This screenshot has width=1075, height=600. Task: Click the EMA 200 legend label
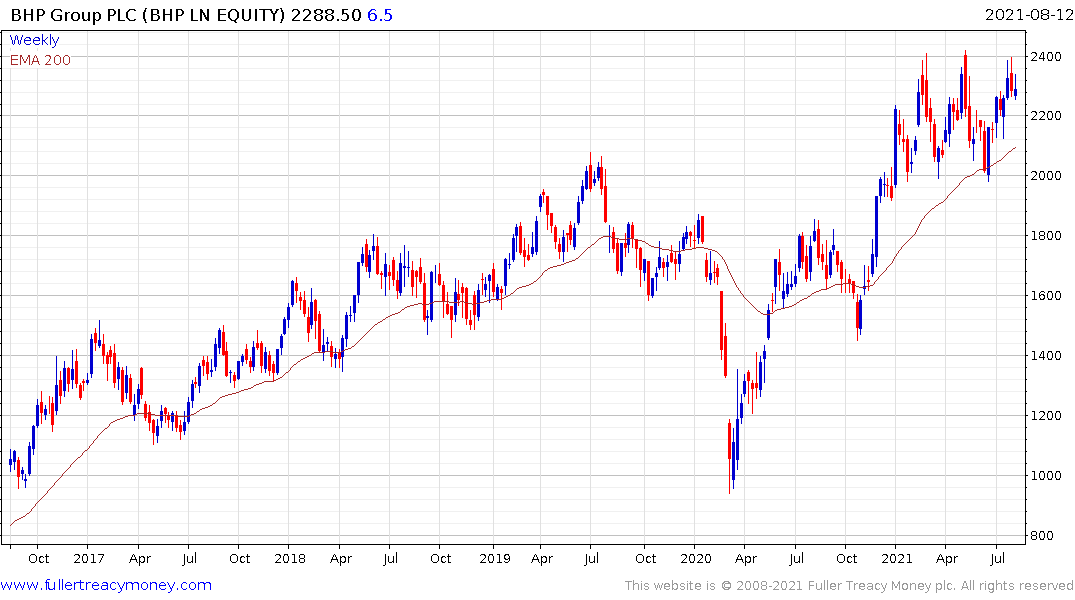click(40, 60)
